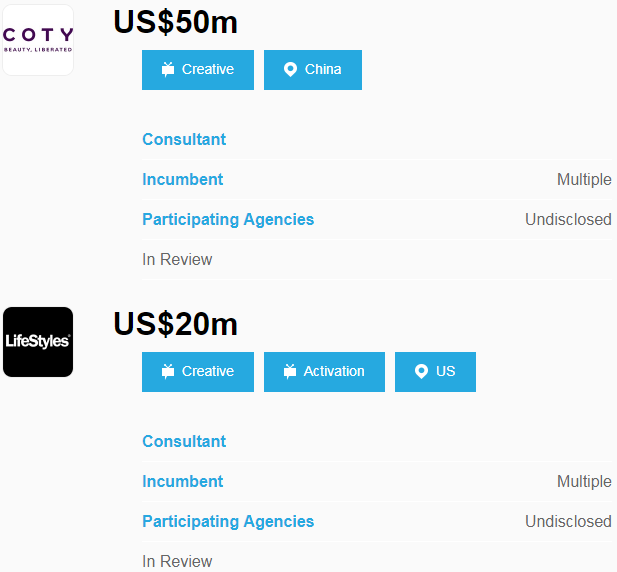Click the Multiple incumbent value for Coty

pyautogui.click(x=584, y=180)
